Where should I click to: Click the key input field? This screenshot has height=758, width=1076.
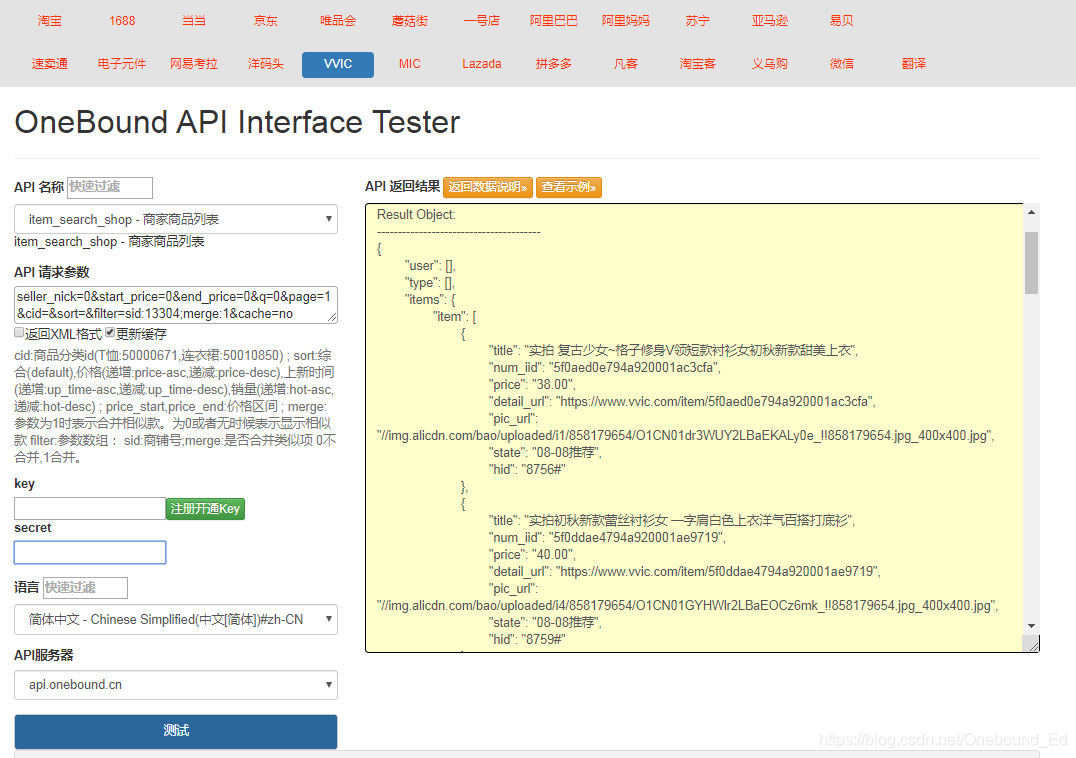[x=90, y=508]
